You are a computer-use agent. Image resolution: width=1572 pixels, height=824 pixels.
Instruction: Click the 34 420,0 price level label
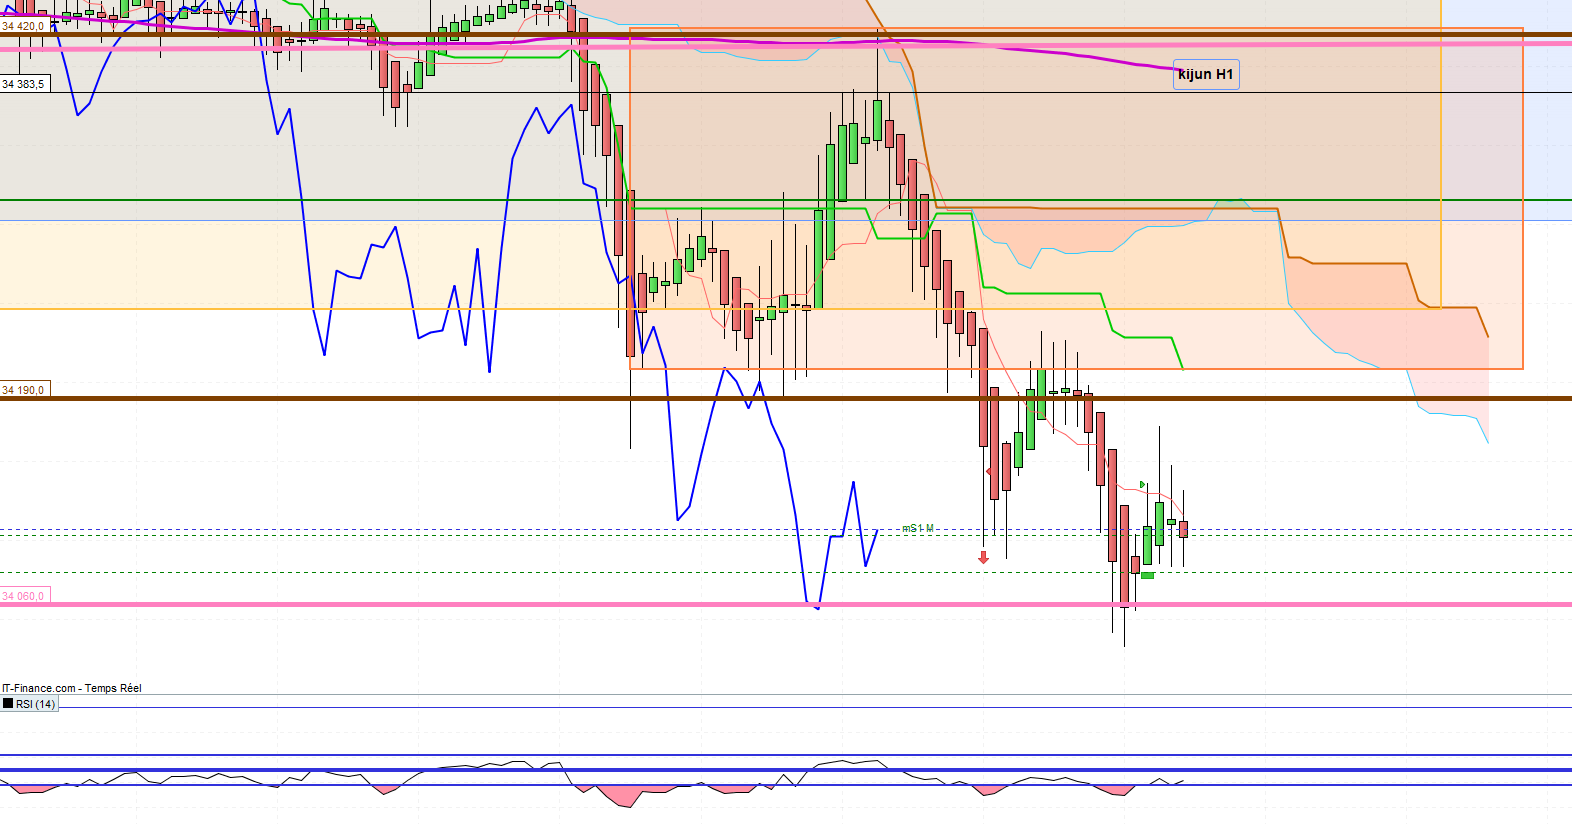click(x=24, y=27)
